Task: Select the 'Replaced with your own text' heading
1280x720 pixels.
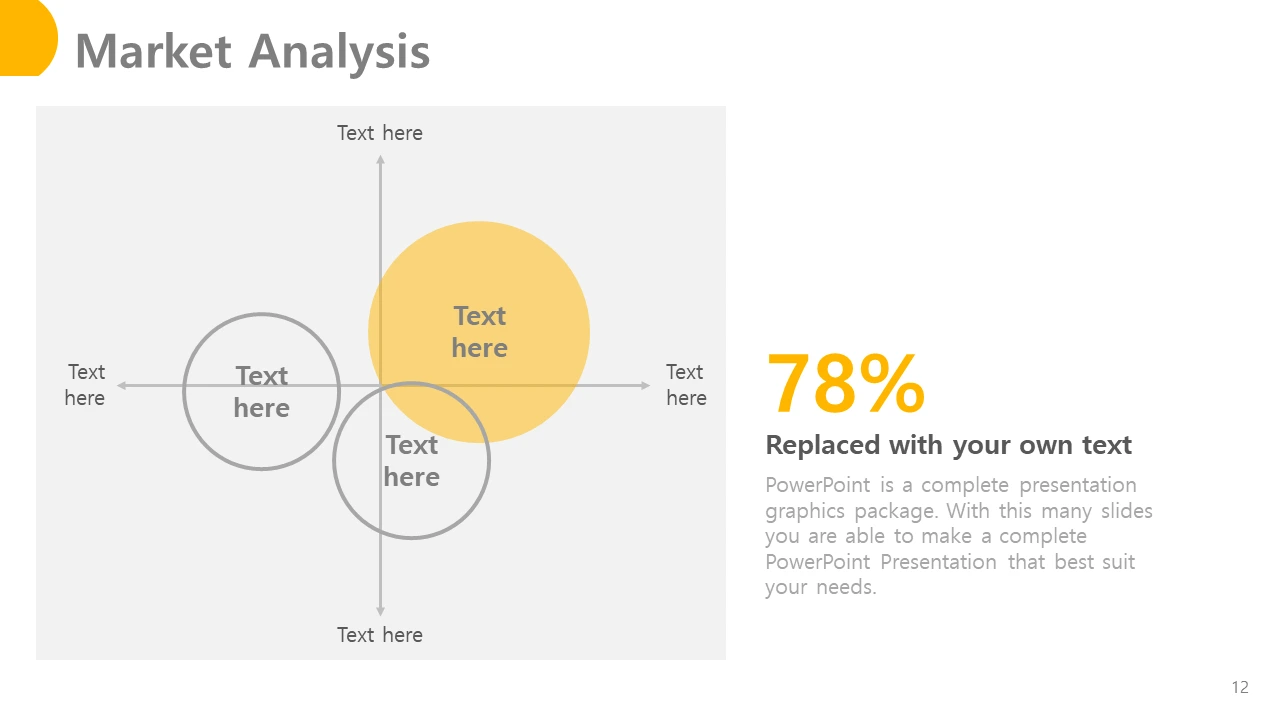Action: pyautogui.click(x=948, y=445)
